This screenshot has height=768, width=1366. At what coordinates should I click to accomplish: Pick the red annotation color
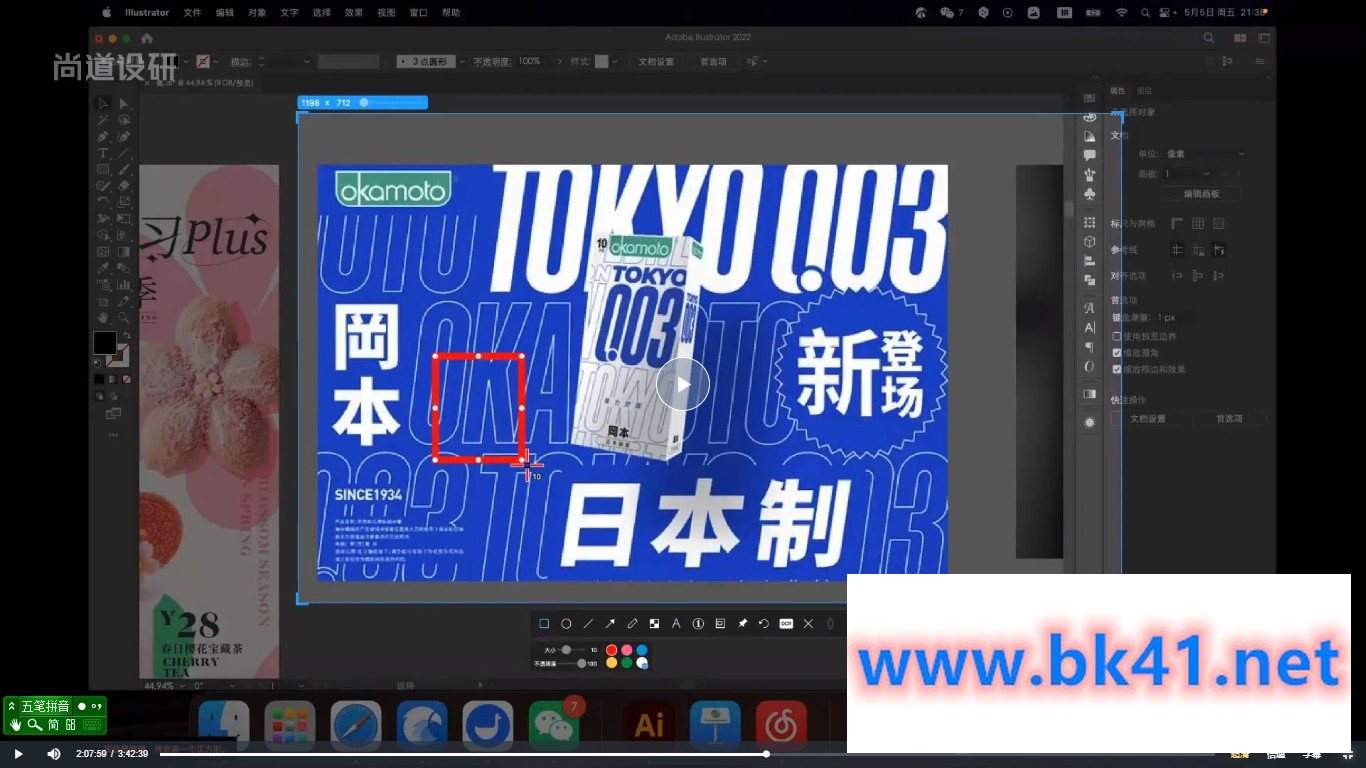click(x=611, y=650)
